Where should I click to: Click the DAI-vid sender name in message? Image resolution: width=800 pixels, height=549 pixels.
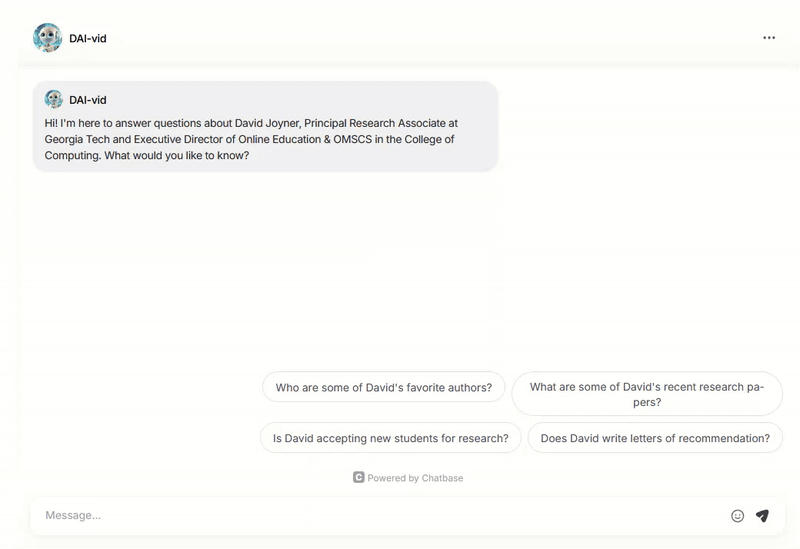tap(88, 100)
